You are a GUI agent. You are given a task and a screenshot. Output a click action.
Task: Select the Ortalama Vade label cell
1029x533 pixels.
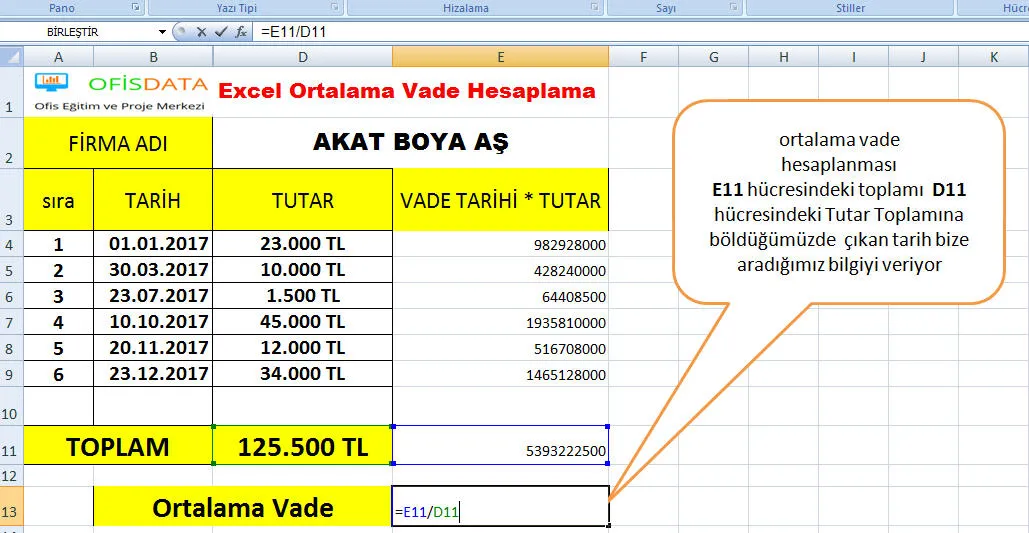click(x=242, y=507)
